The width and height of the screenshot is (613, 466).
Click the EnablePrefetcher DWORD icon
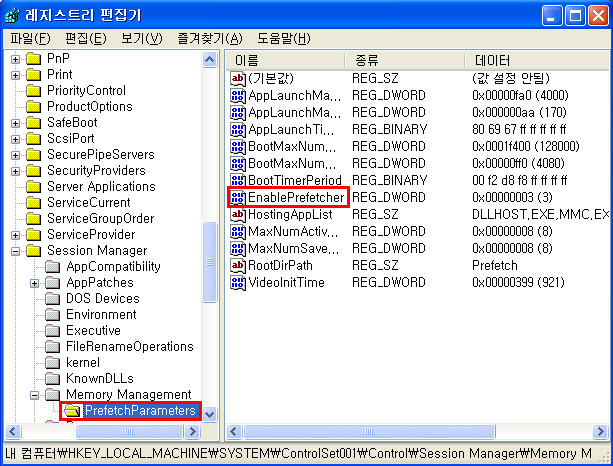coord(238,198)
